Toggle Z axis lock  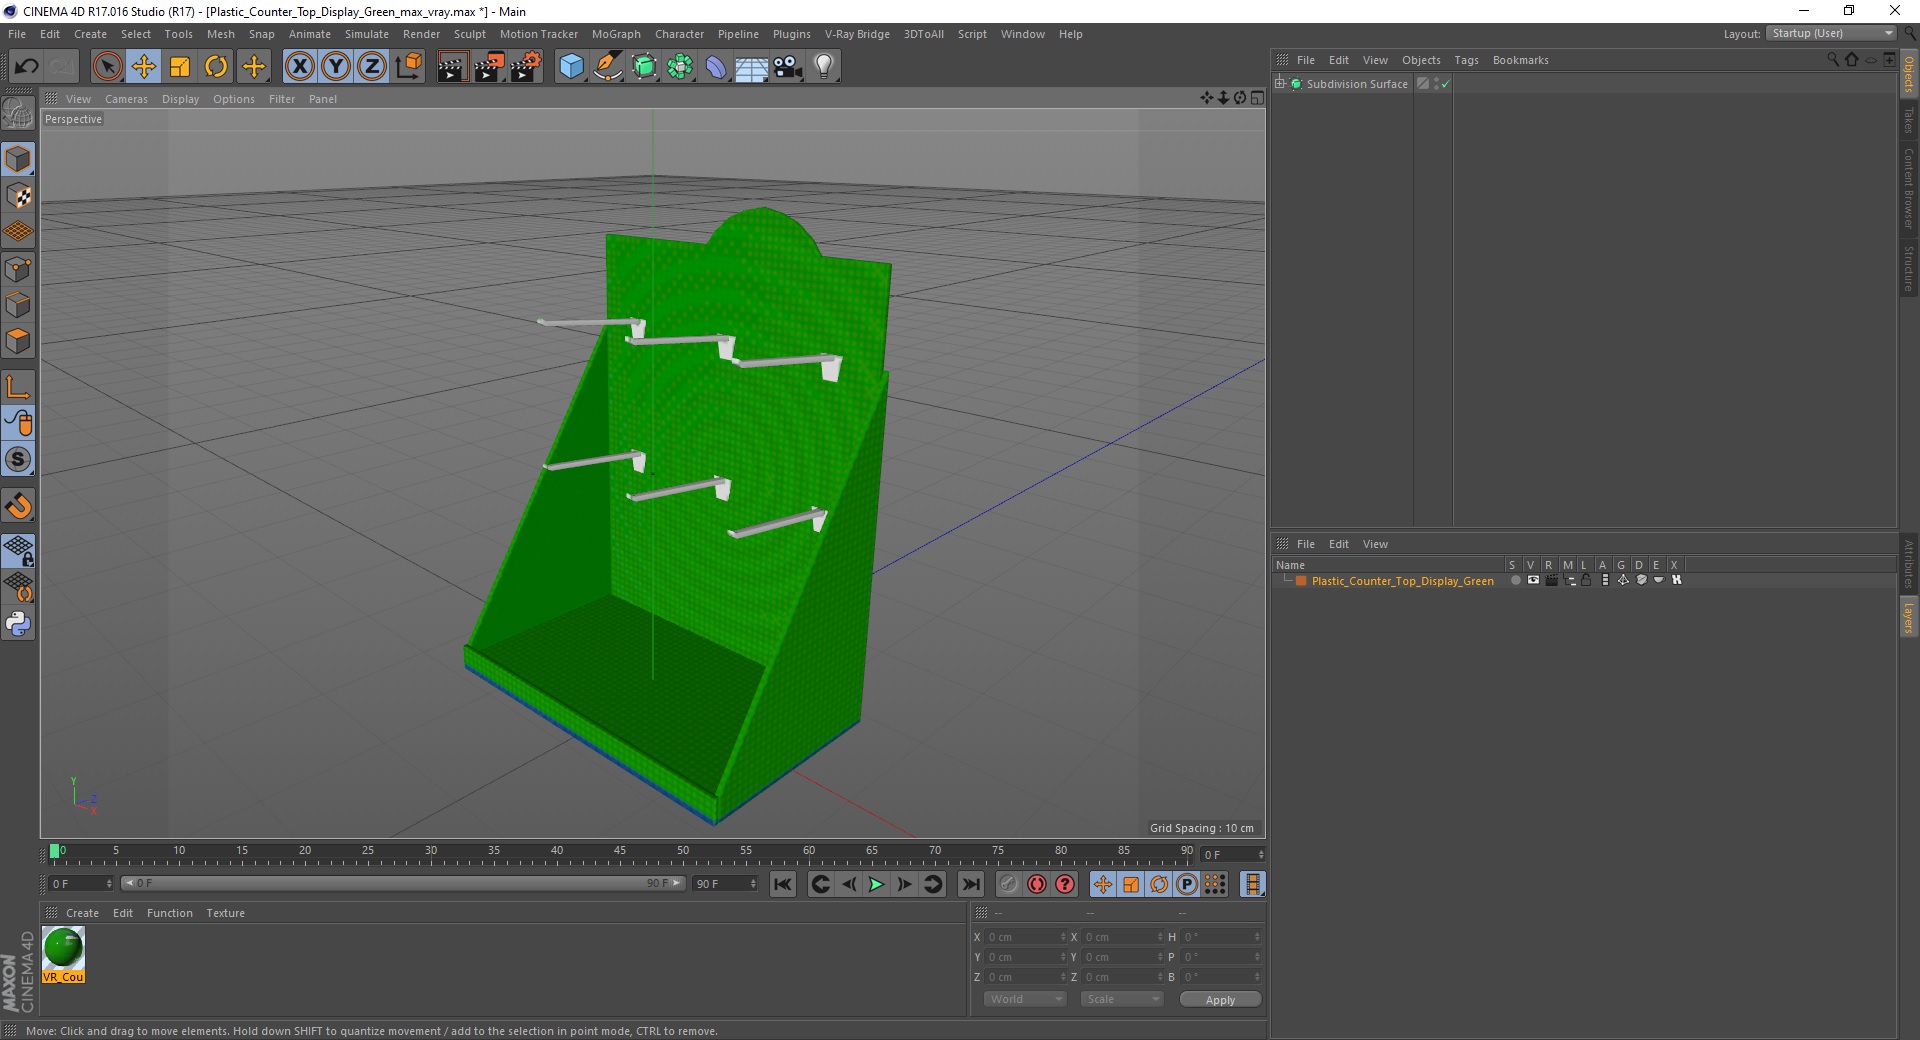(372, 67)
